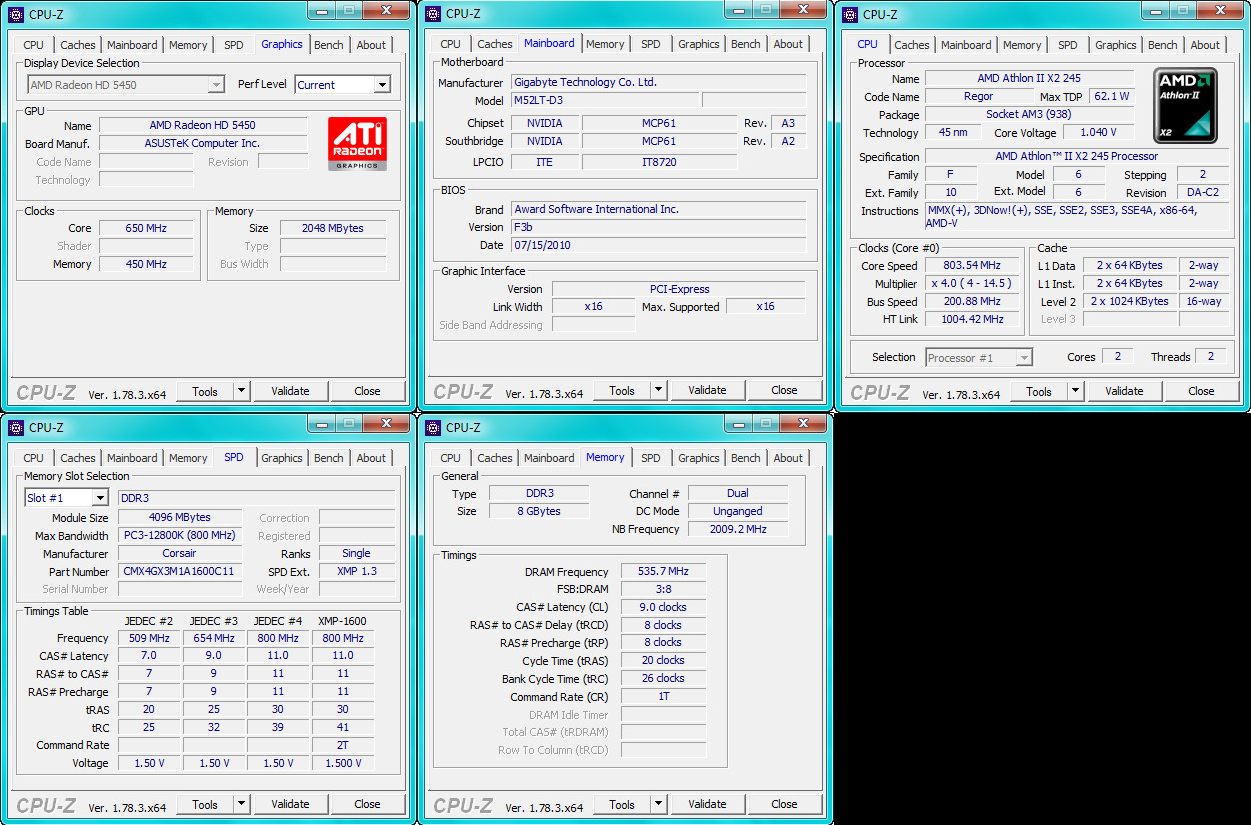Click LPCIO value IT8720
The height and width of the screenshot is (825, 1251).
(x=659, y=161)
